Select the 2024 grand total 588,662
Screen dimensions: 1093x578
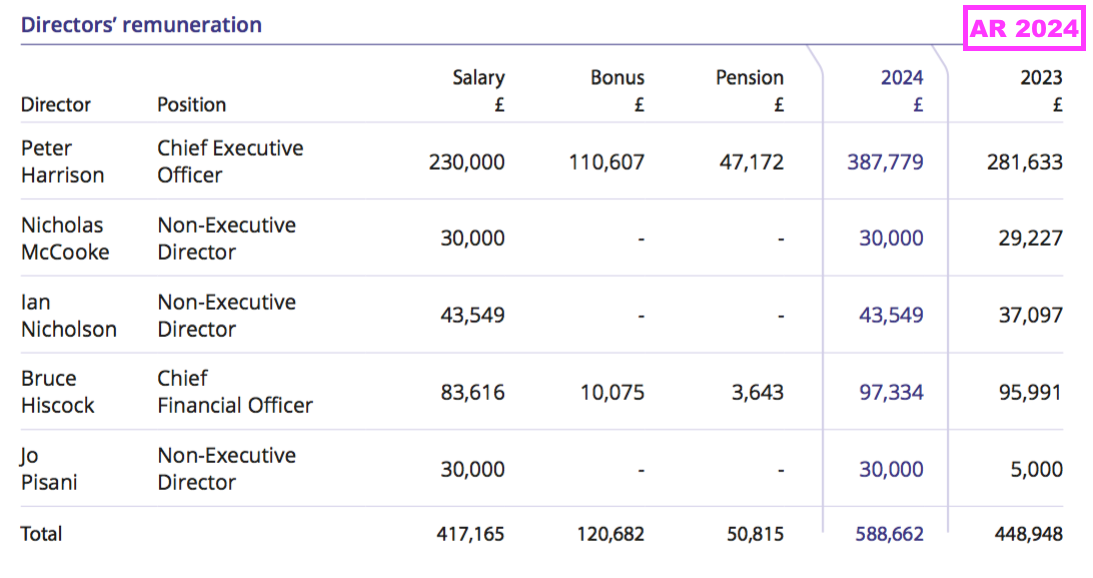pos(890,534)
